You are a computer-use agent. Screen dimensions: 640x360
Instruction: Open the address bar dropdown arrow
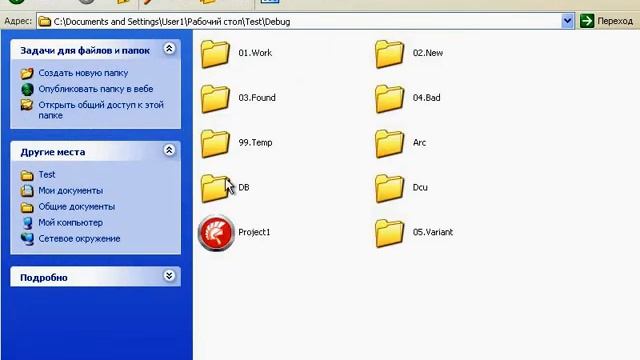coord(567,21)
